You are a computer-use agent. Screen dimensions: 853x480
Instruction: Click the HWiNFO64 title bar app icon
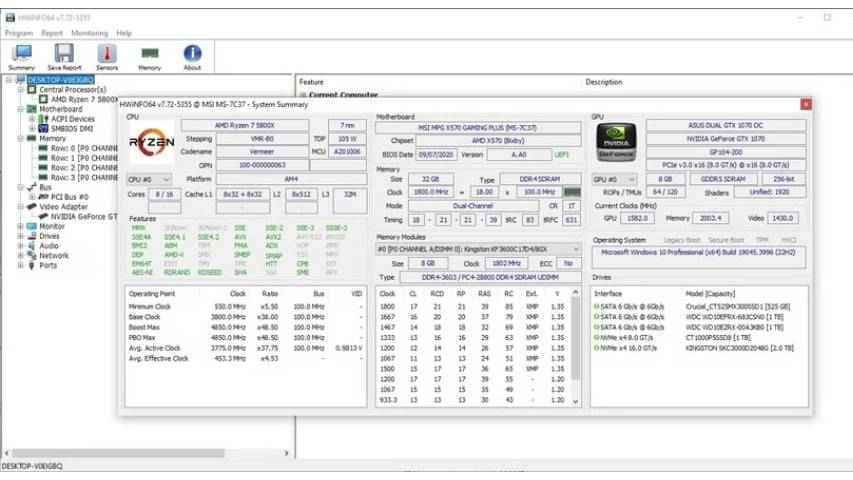10,17
